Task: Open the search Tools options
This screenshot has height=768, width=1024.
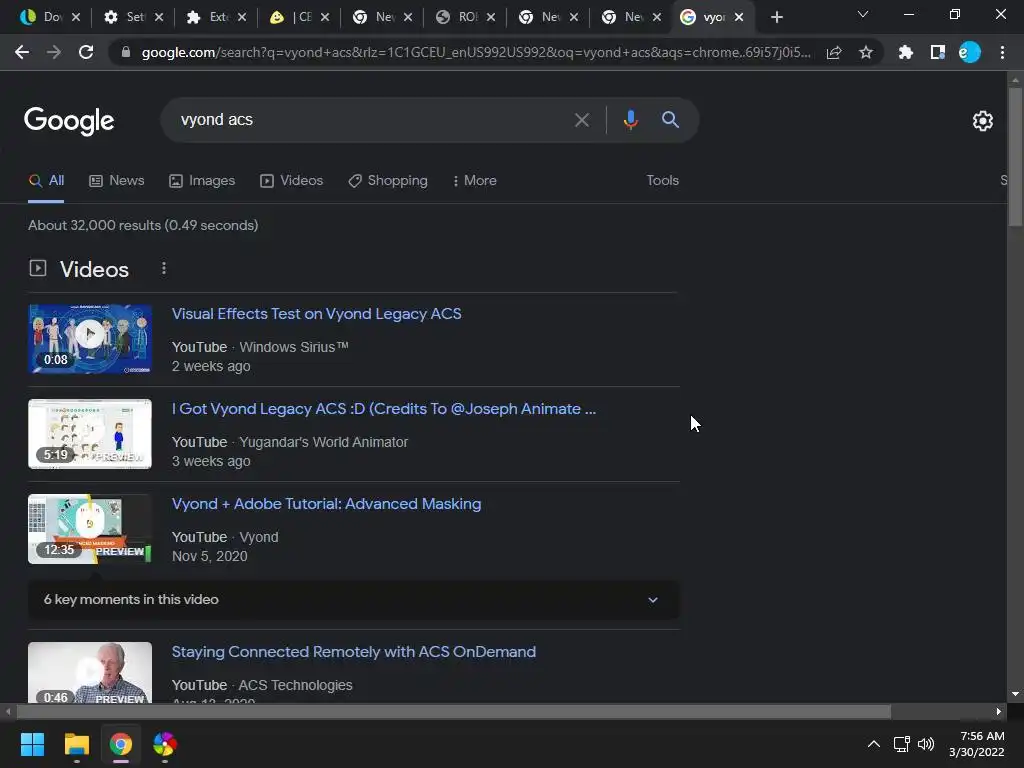Action: coord(662,181)
